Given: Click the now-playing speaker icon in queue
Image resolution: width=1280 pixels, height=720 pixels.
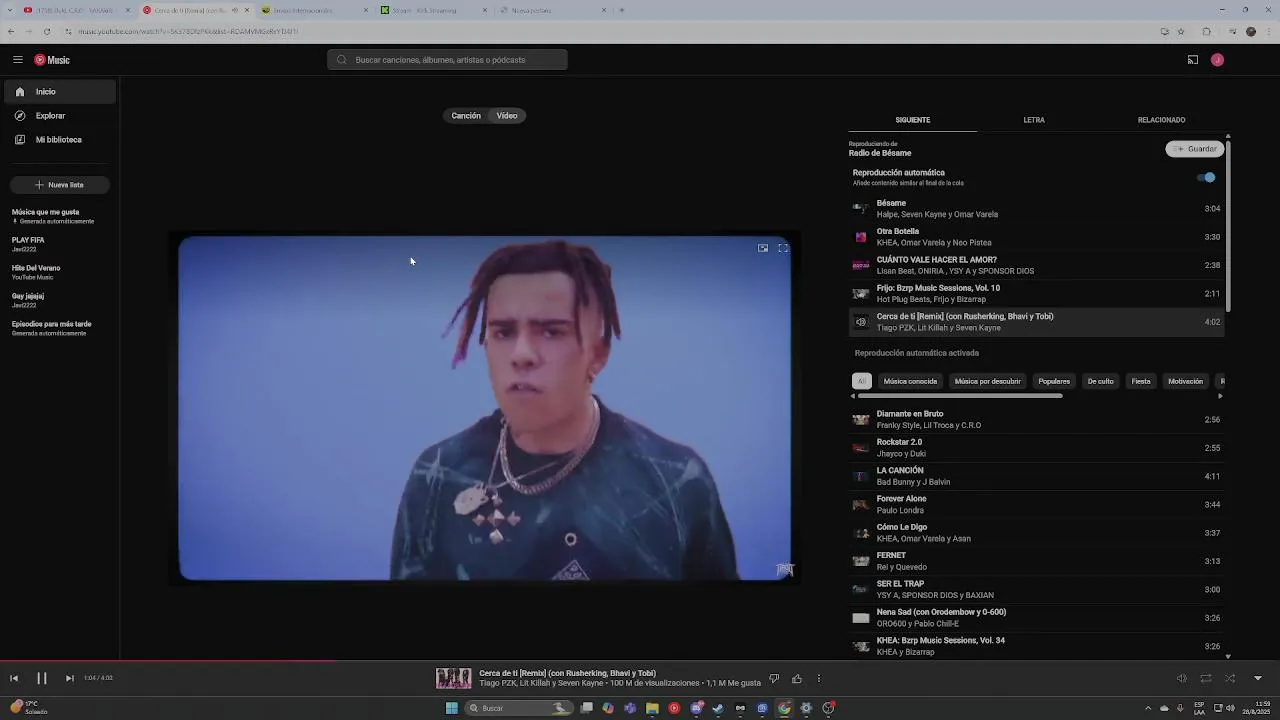Looking at the screenshot, I should (x=861, y=322).
